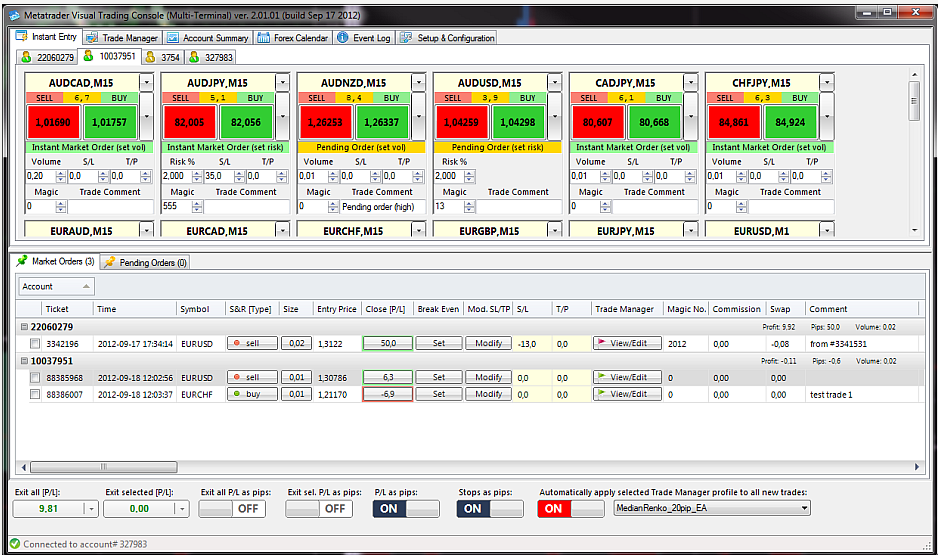Viewport: 938px width, 555px height.
Task: Switch to the Pending Orders (0) tab
Action: pyautogui.click(x=145, y=263)
